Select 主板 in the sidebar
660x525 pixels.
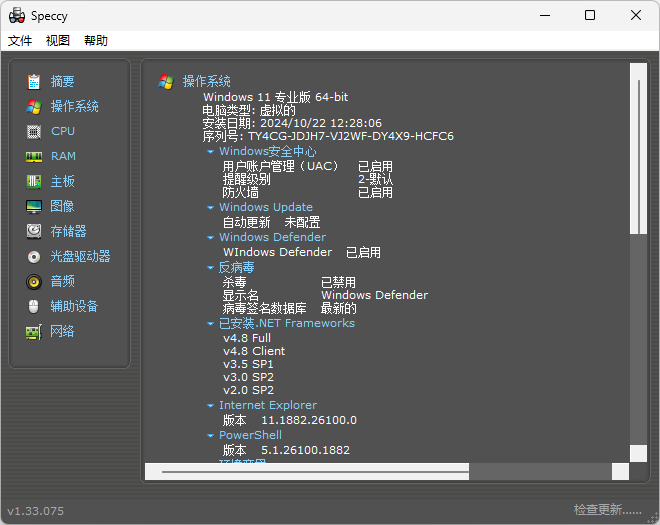point(62,181)
